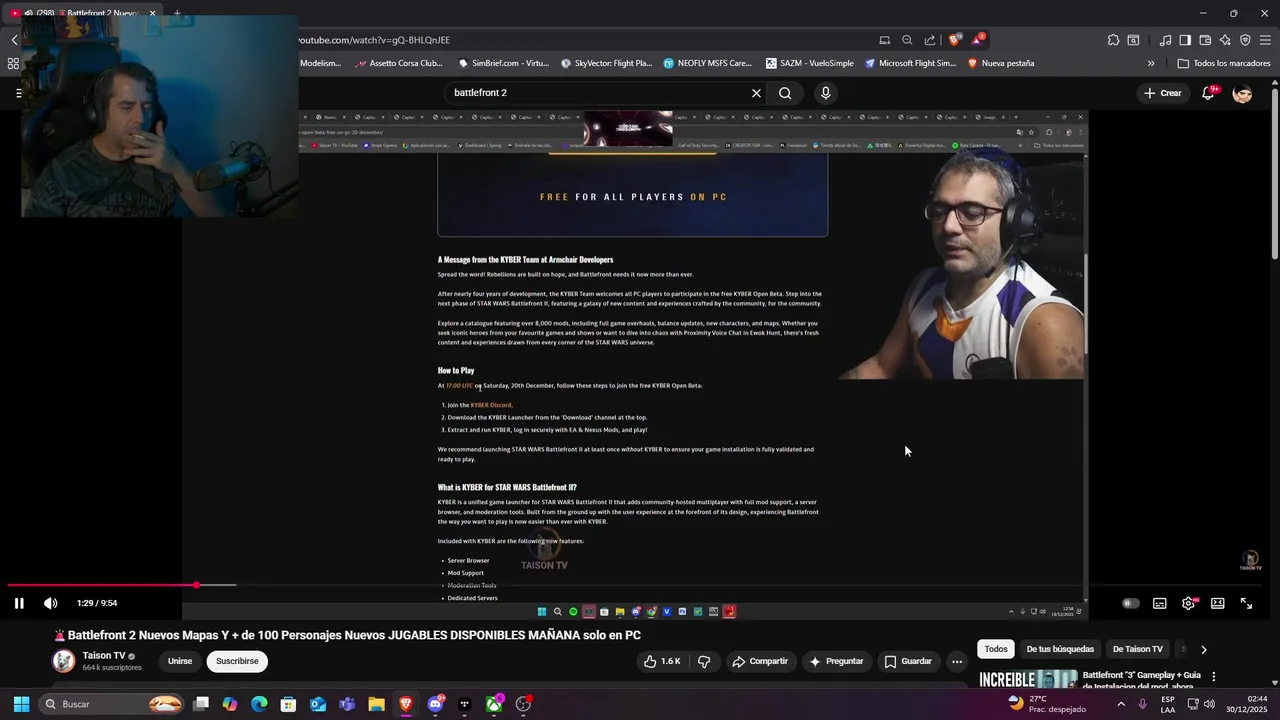Viewport: 1280px width, 720px height.
Task: Open the Windows Start button
Action: 21,704
